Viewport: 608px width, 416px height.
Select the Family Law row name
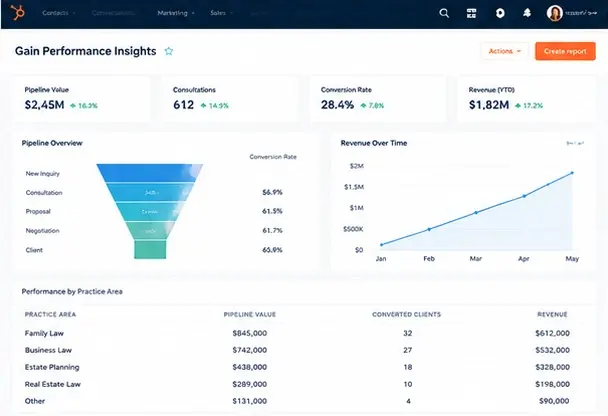pos(44,333)
